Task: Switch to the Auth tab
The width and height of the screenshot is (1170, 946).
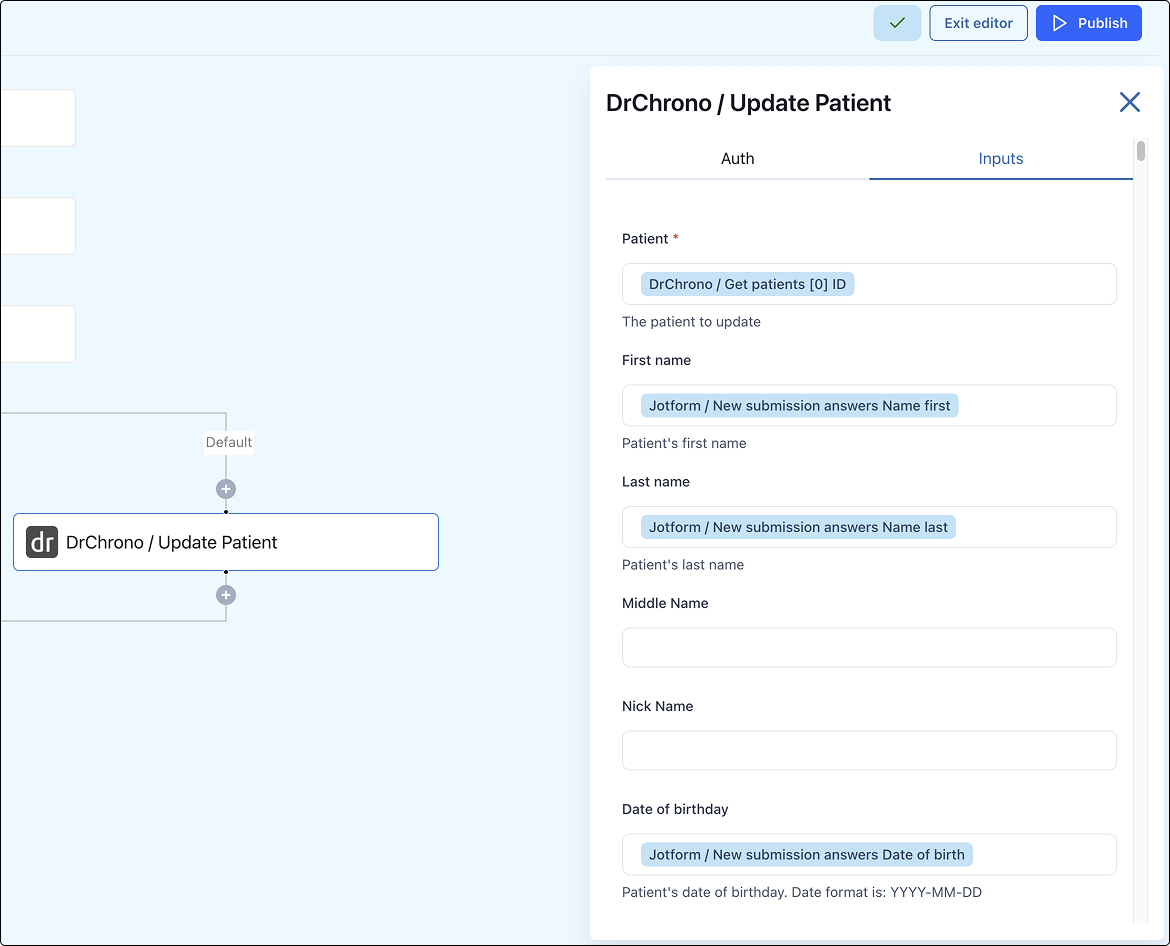Action: click(x=737, y=159)
